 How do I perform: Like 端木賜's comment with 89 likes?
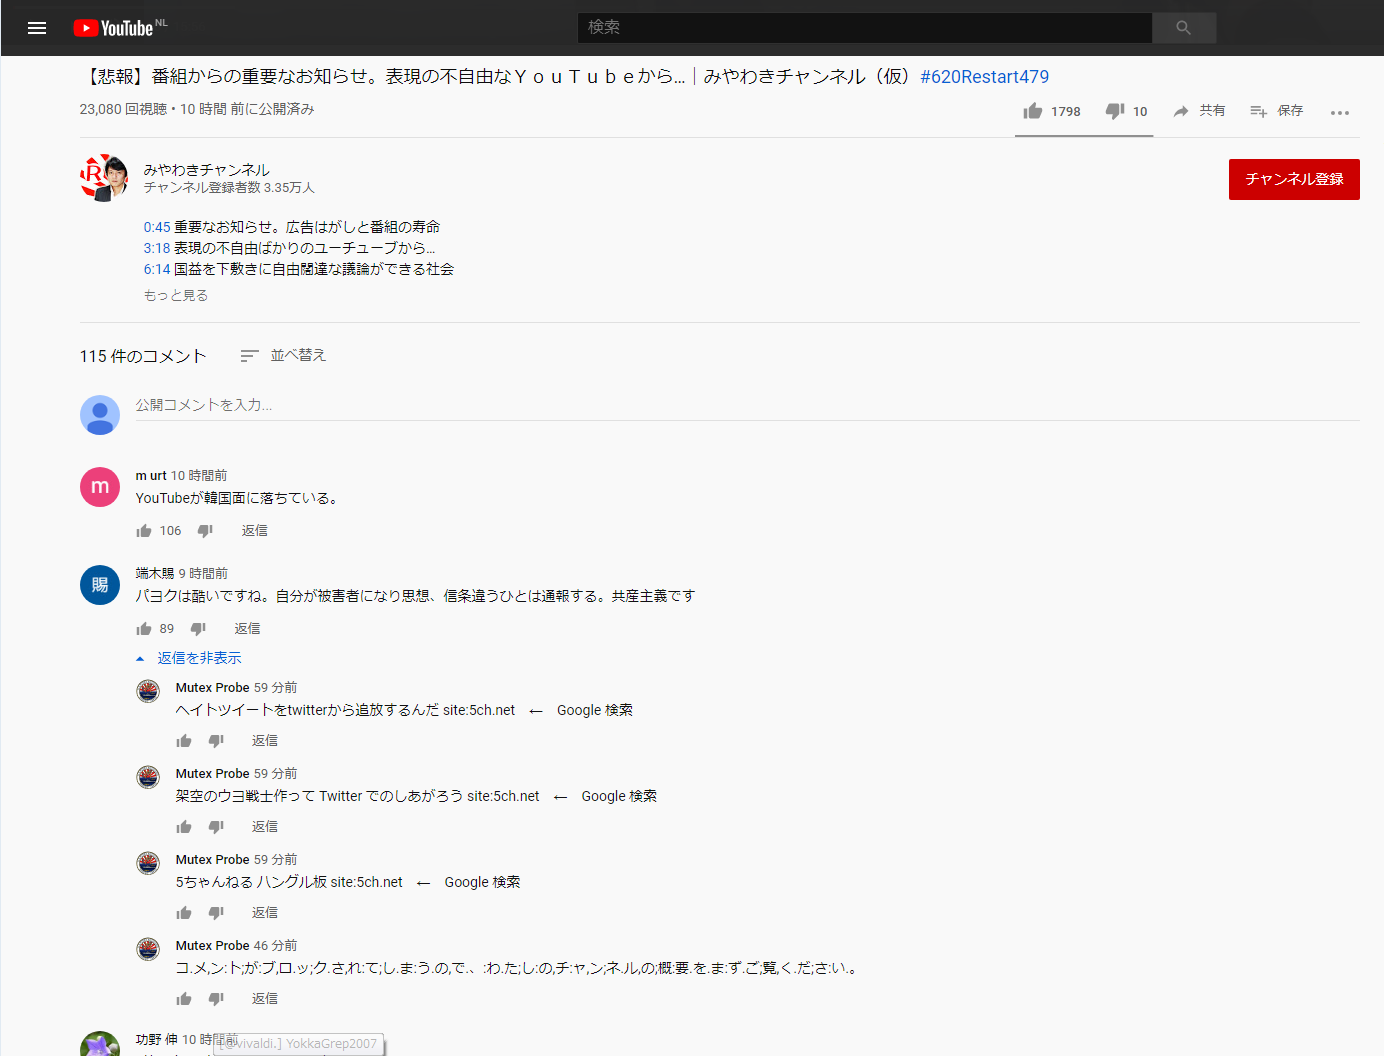click(x=144, y=629)
